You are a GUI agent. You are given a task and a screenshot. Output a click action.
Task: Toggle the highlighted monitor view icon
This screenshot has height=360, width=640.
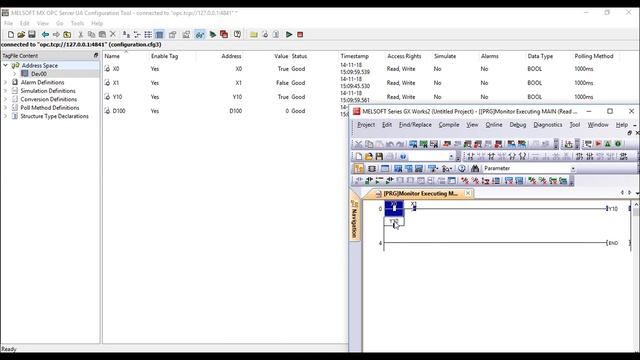coord(200,35)
